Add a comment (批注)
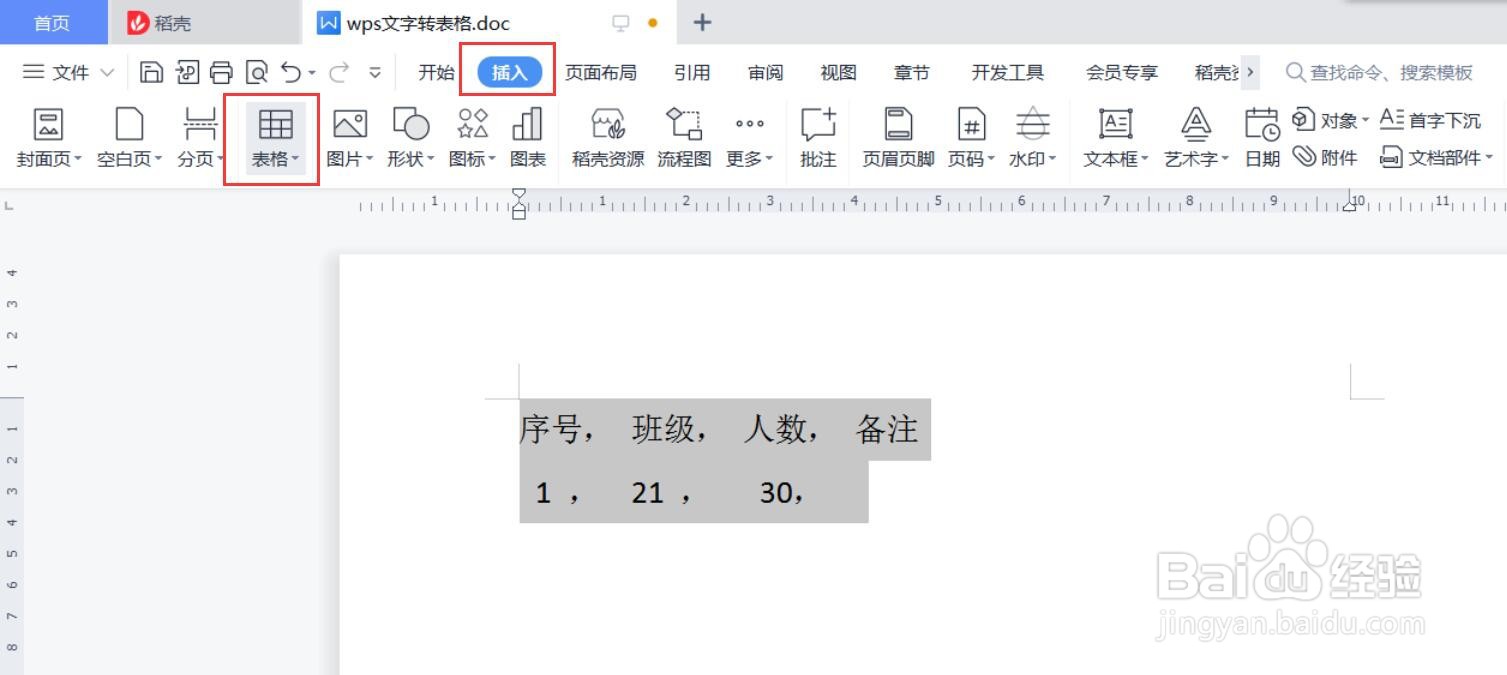Viewport: 1507px width, 675px height. pyautogui.click(x=818, y=137)
